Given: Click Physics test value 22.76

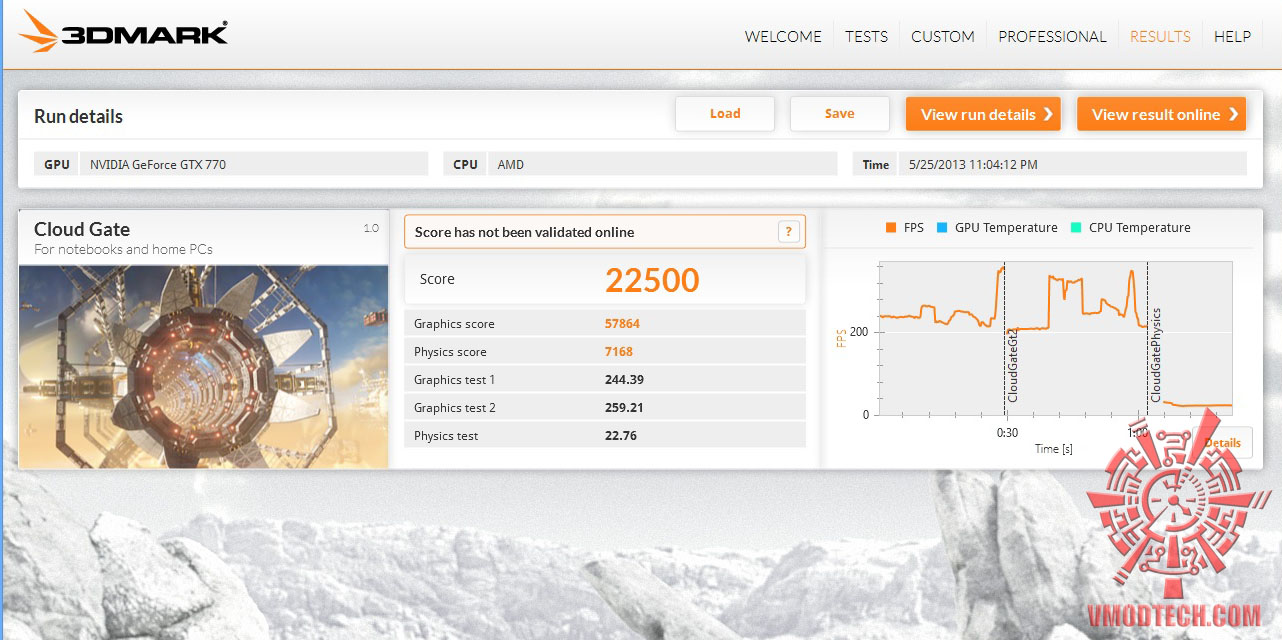Looking at the screenshot, I should pos(620,436).
